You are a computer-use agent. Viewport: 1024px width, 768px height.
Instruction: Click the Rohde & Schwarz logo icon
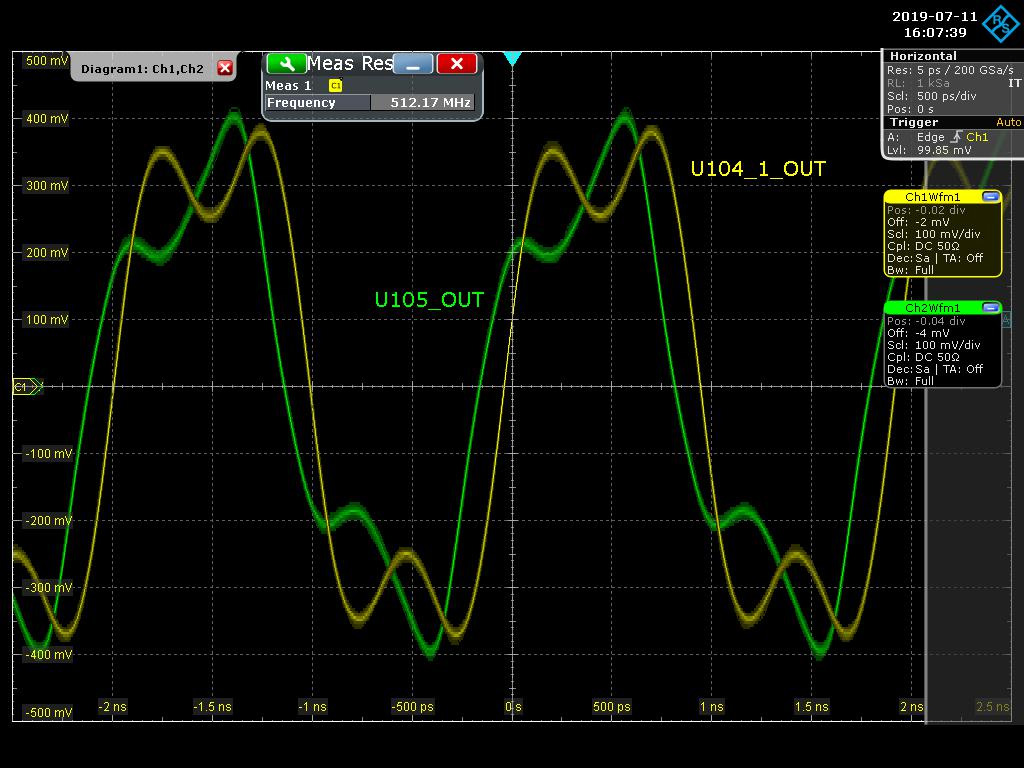[1000, 24]
